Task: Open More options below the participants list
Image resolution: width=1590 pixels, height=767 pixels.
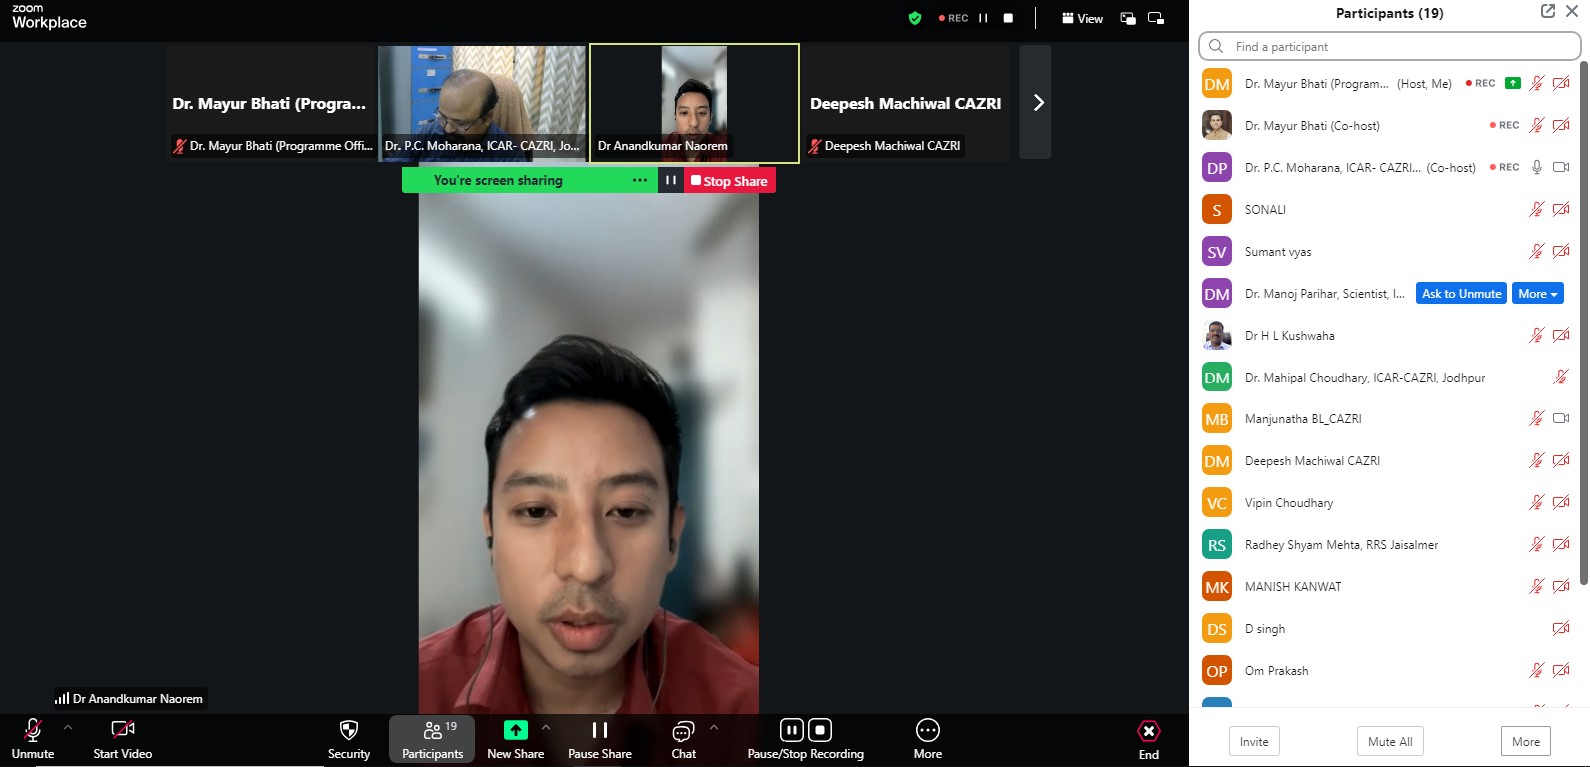Action: point(1525,741)
